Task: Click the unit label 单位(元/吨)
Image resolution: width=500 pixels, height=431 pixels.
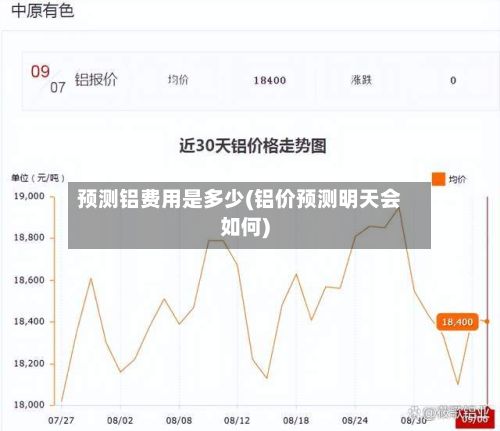Action: (38, 178)
